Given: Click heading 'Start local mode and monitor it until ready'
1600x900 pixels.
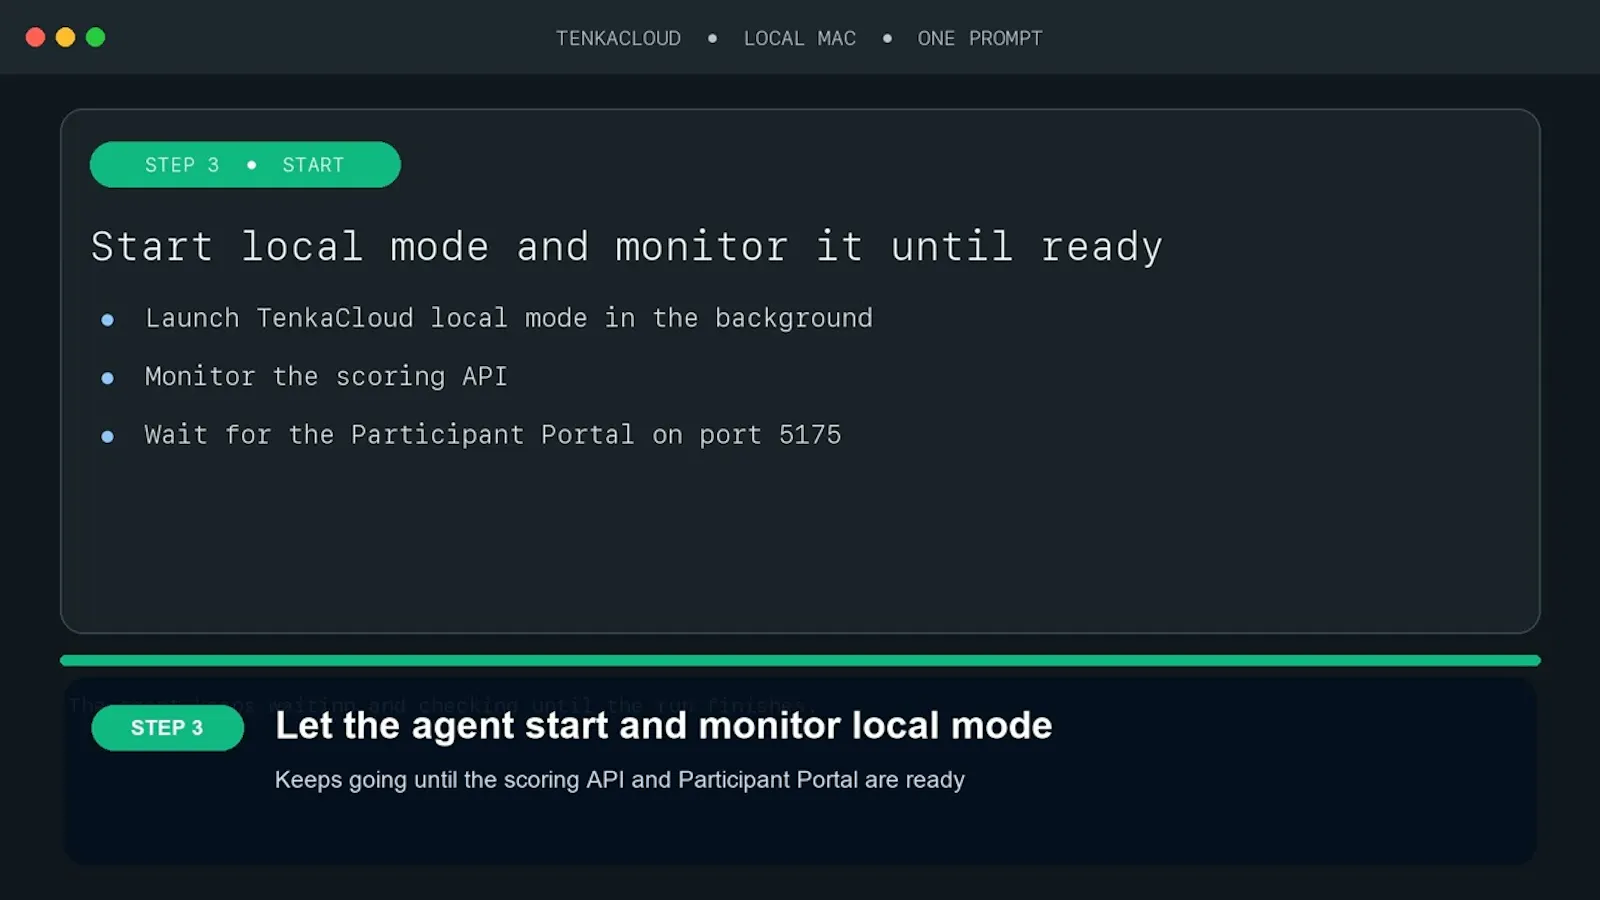Looking at the screenshot, I should [627, 246].
